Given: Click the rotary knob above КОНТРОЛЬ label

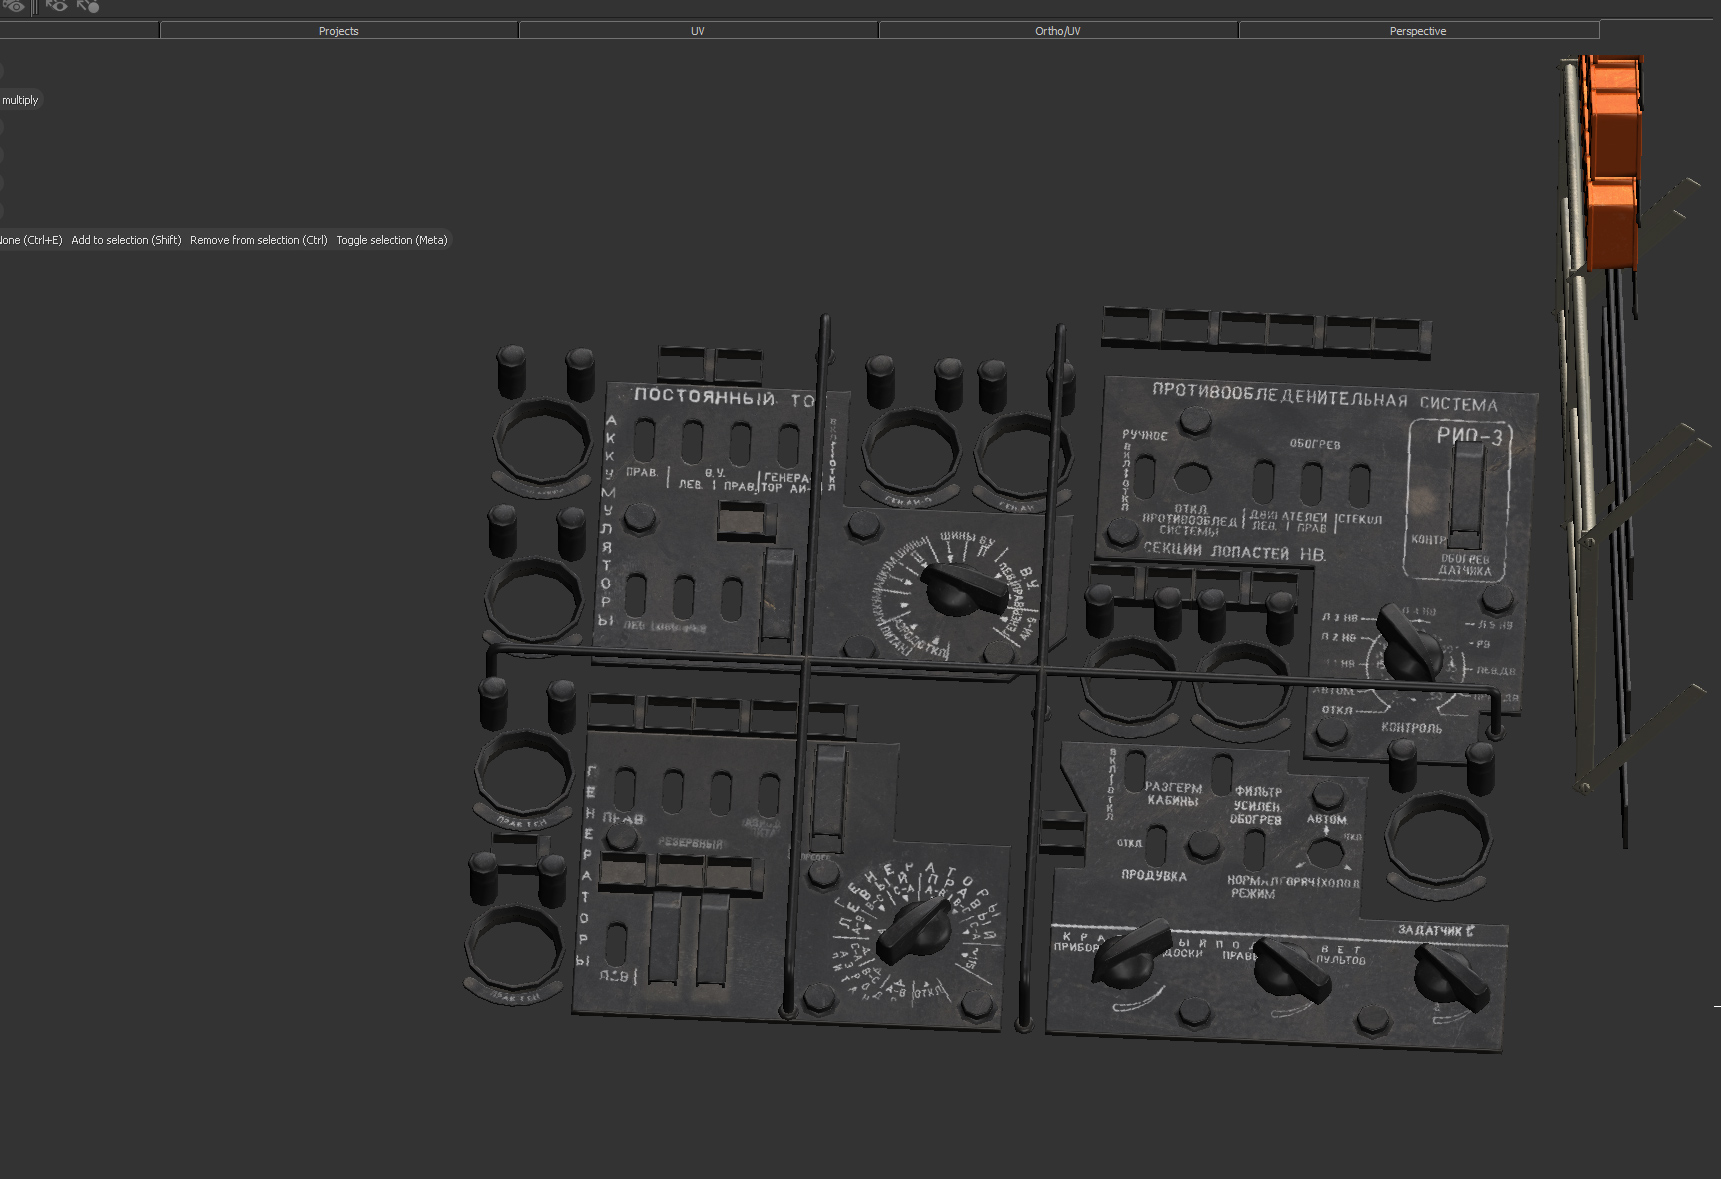Looking at the screenshot, I should click(x=1410, y=643).
